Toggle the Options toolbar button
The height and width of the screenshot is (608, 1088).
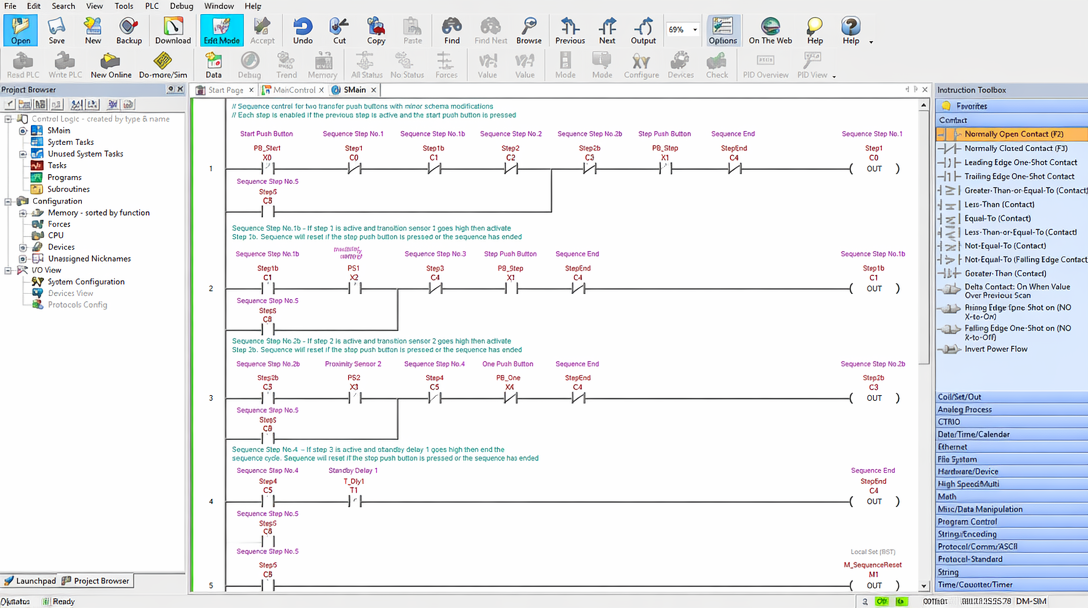(722, 31)
